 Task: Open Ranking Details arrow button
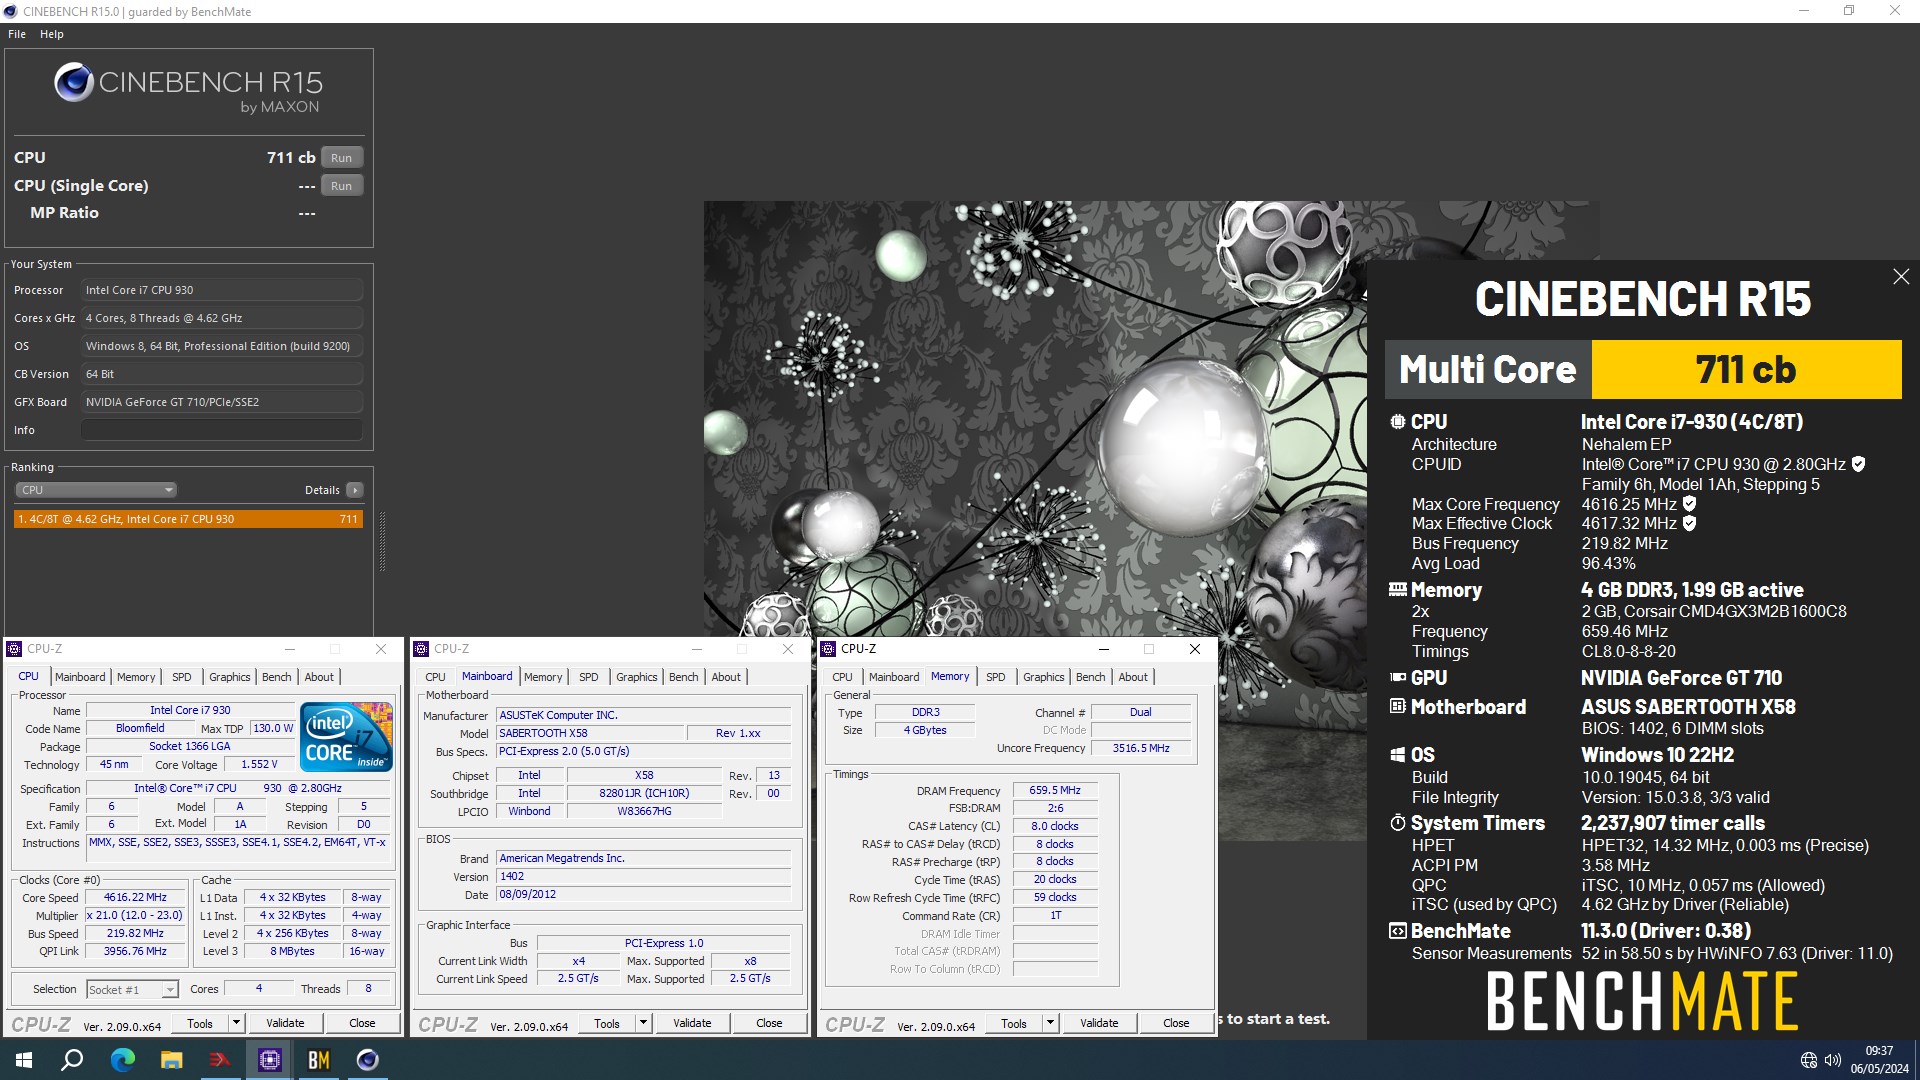coord(354,490)
